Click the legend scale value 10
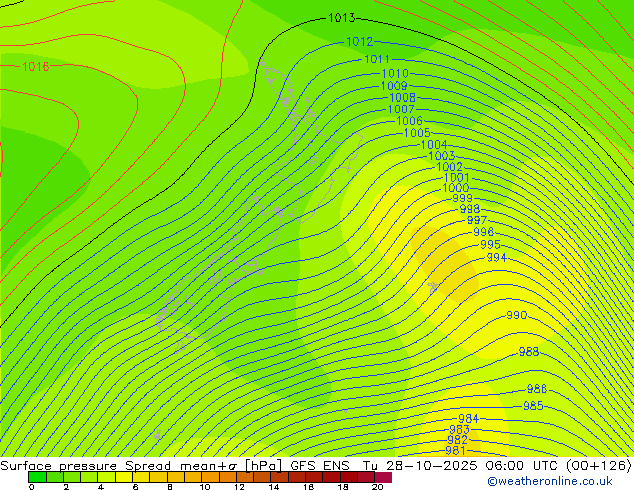 [x=205, y=487]
